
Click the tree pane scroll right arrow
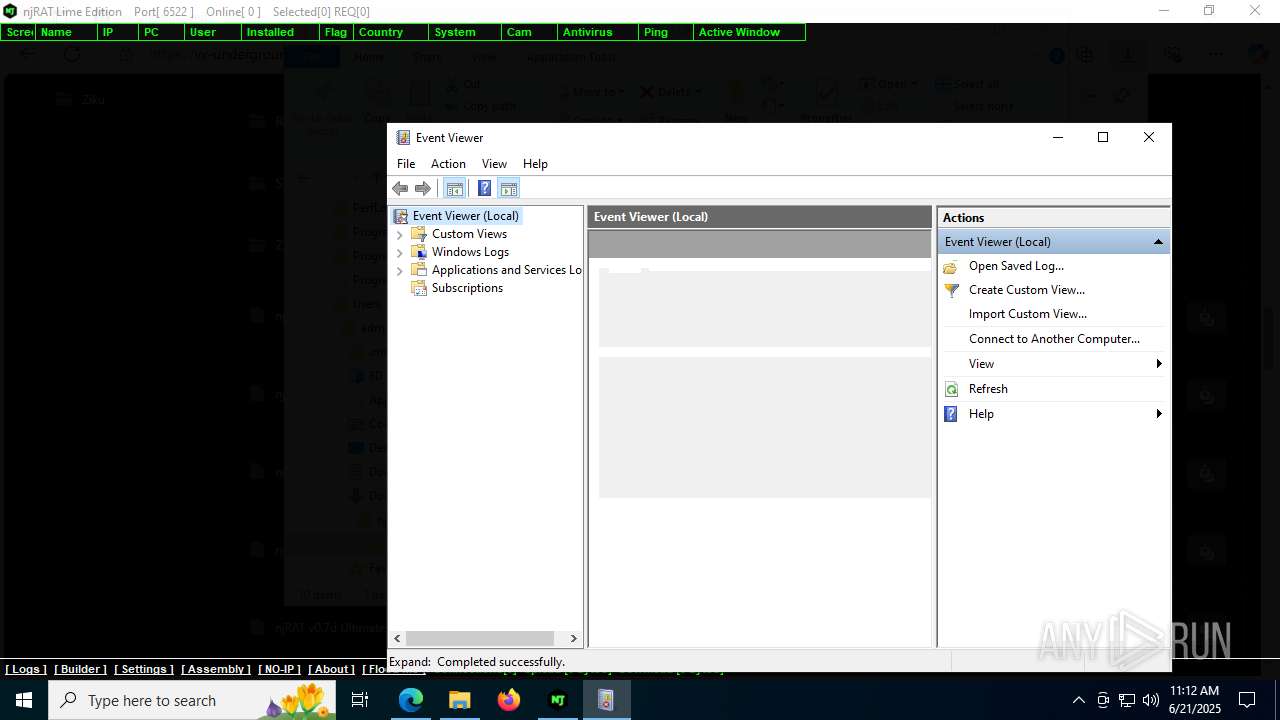click(573, 638)
